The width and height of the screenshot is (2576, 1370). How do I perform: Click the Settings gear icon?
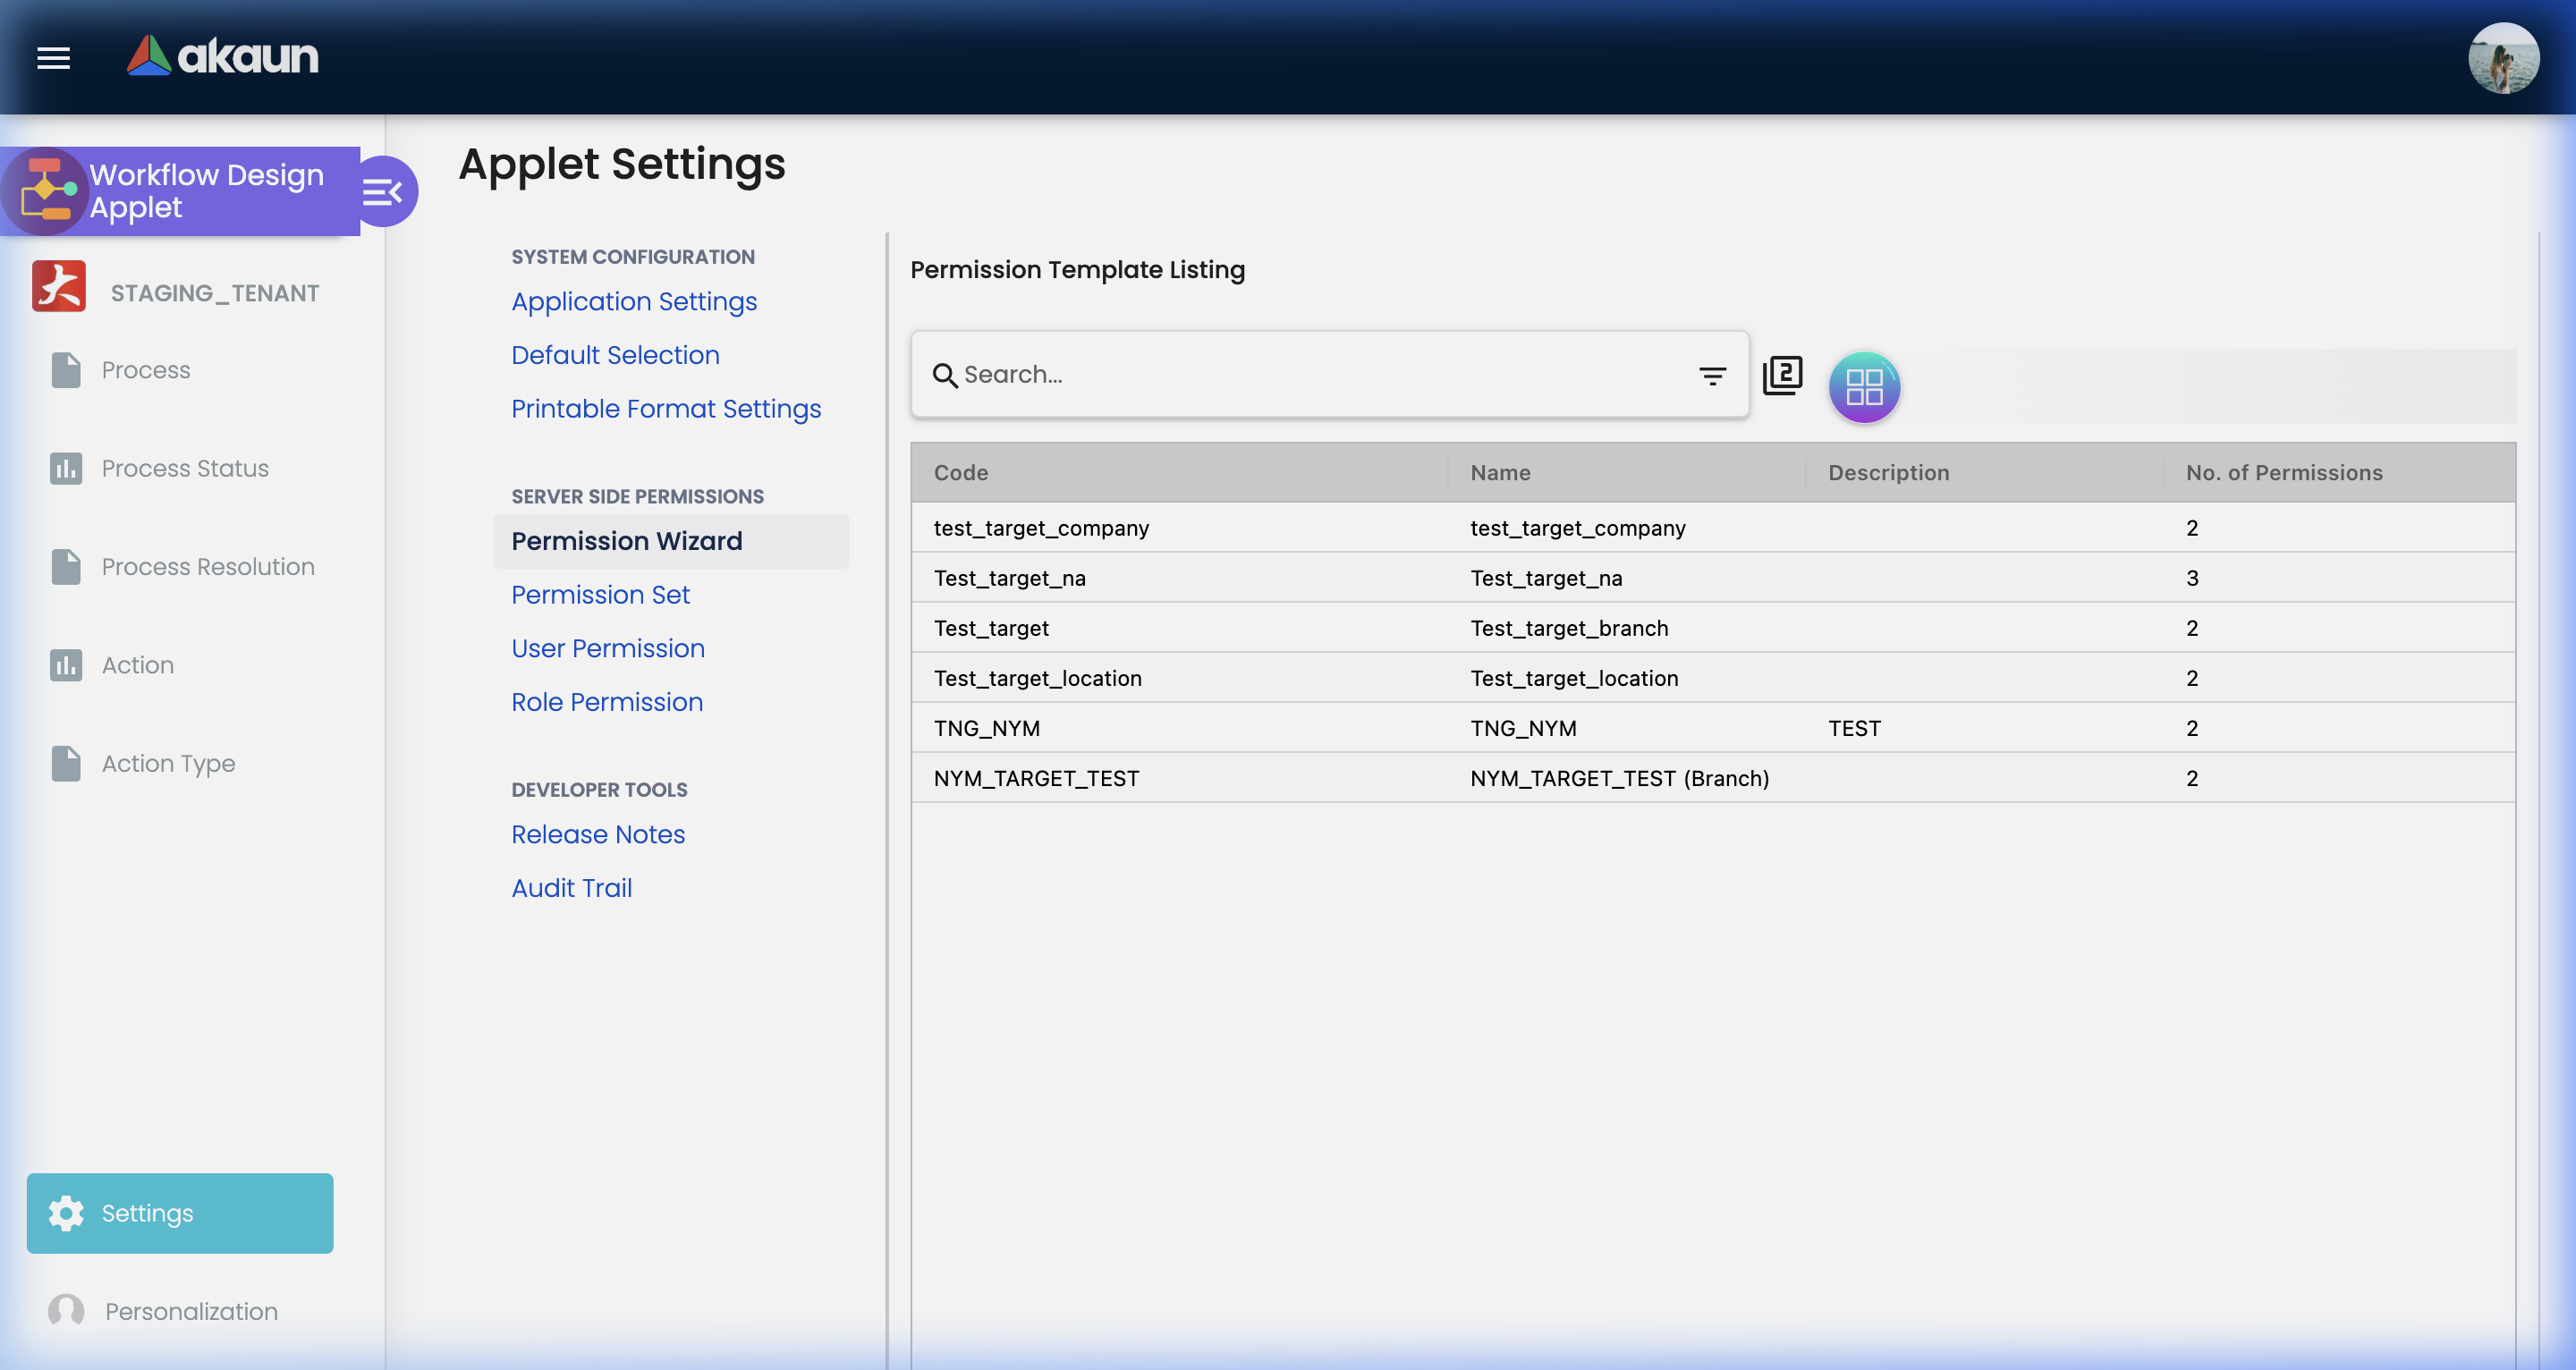tap(66, 1213)
